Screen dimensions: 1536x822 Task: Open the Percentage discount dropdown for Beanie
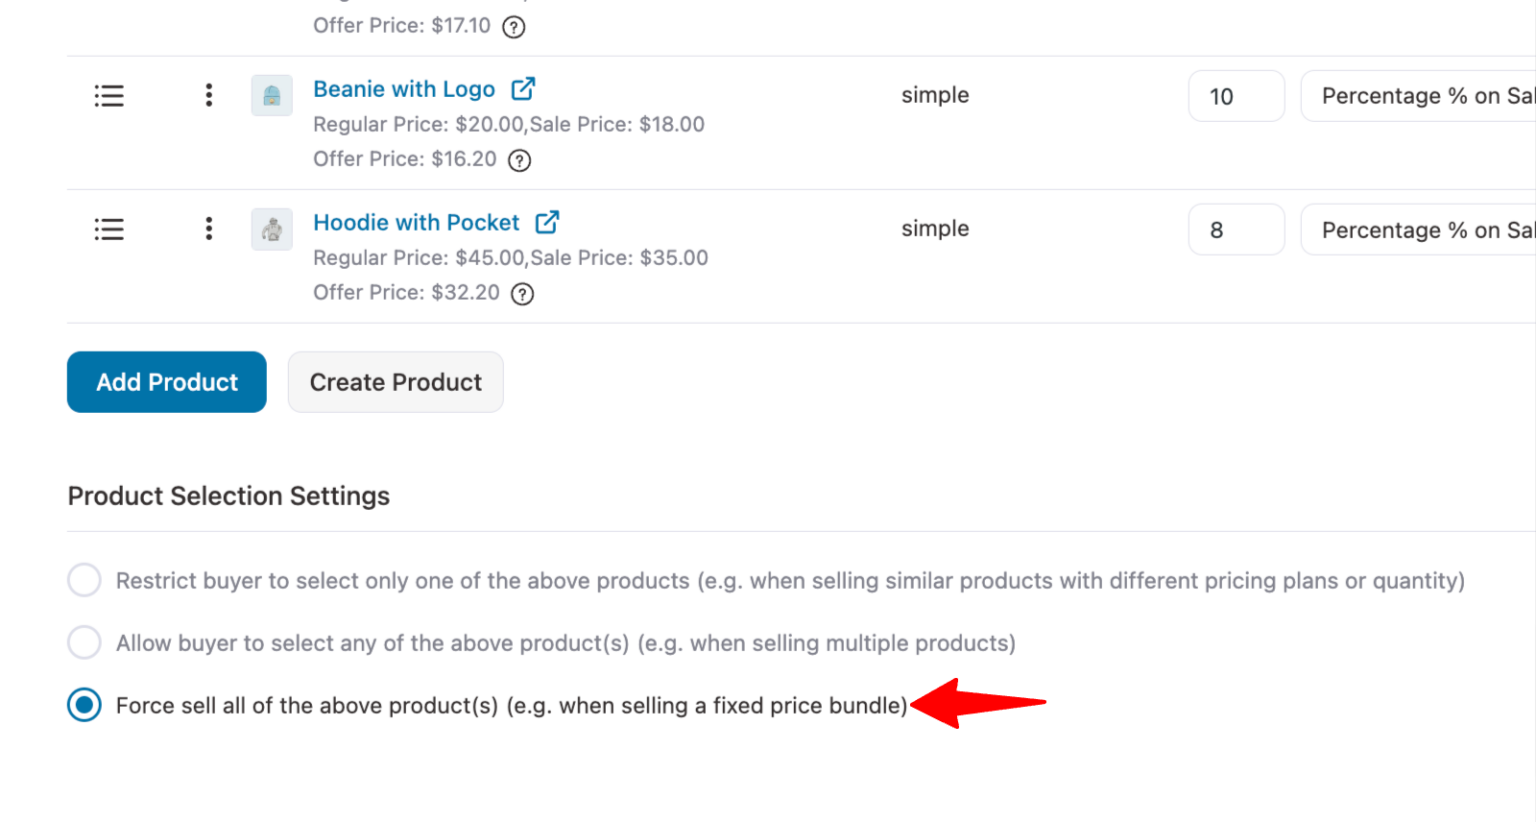(1430, 95)
